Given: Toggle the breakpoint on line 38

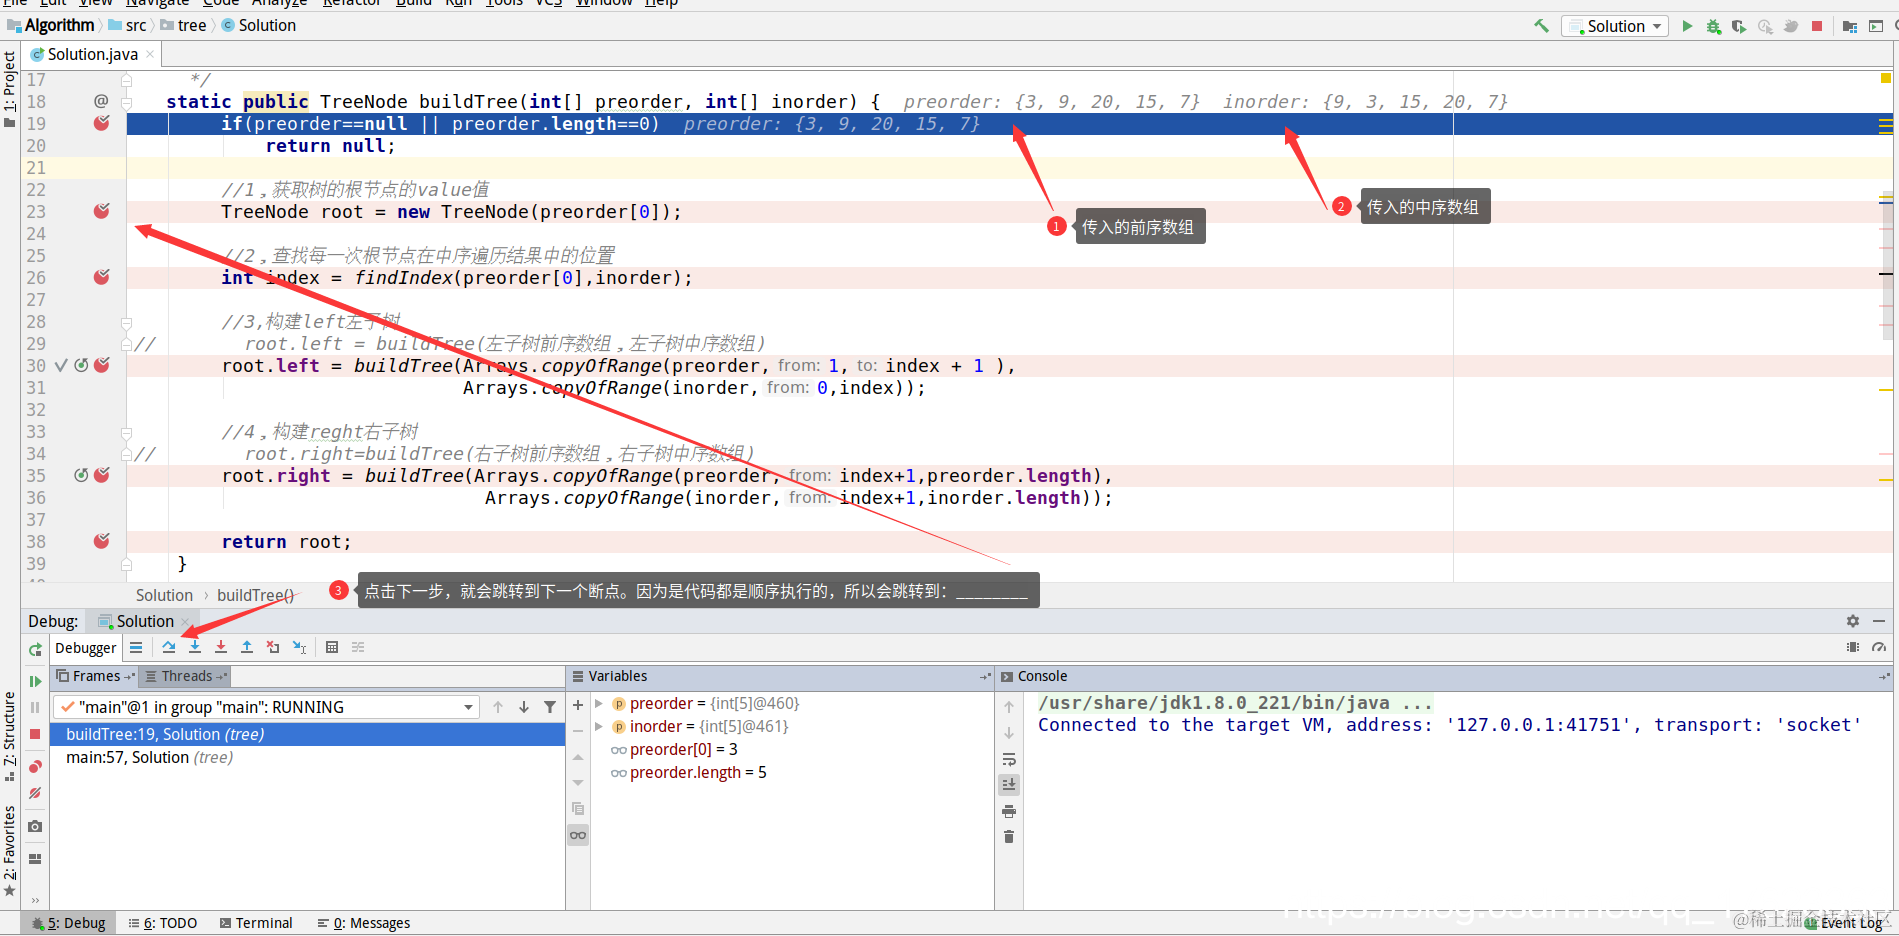Looking at the screenshot, I should (x=102, y=541).
